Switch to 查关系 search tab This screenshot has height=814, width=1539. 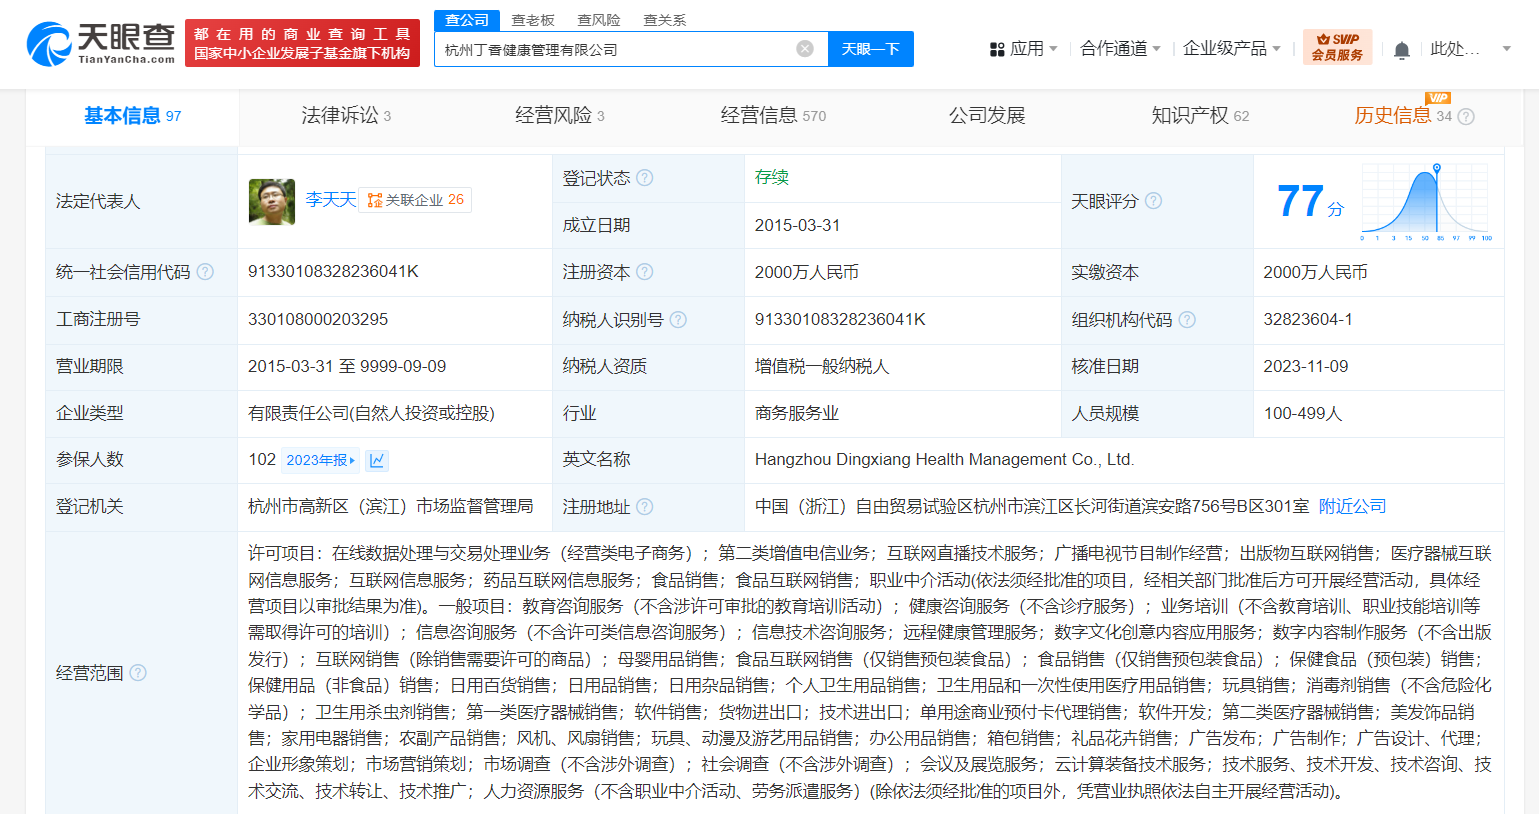click(665, 20)
